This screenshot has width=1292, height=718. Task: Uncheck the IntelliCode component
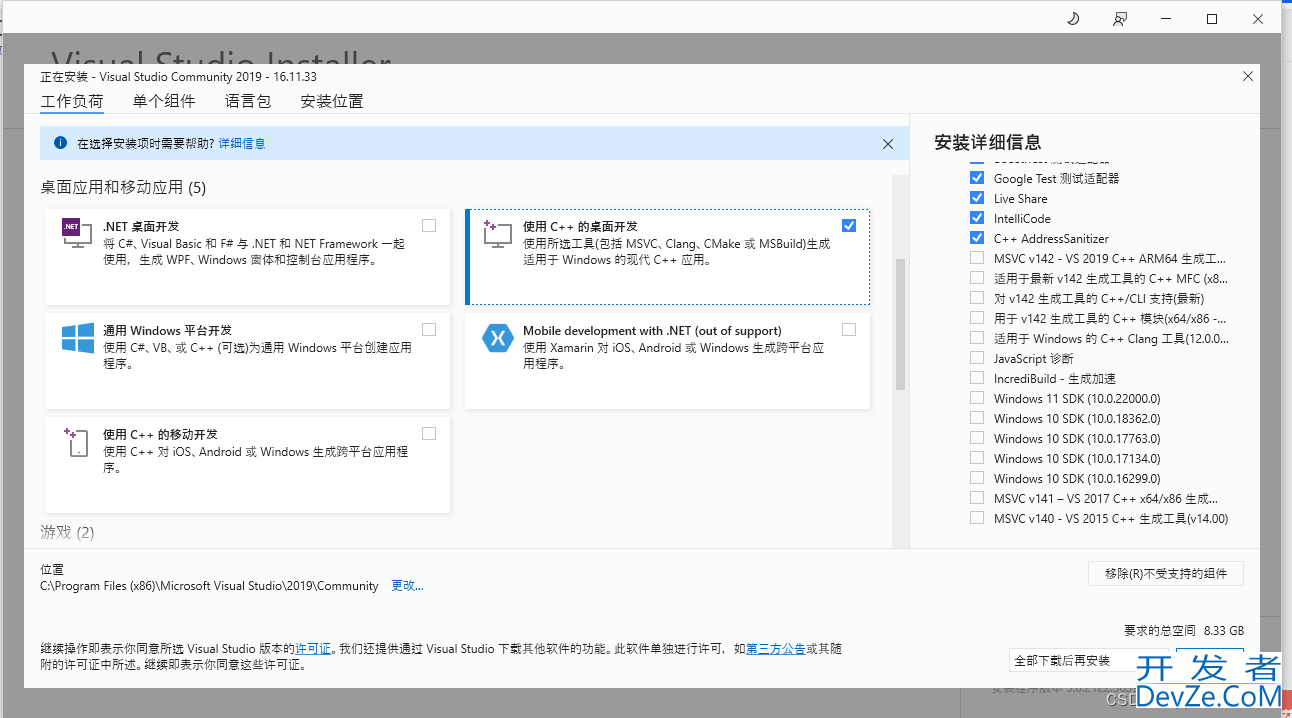pos(977,218)
